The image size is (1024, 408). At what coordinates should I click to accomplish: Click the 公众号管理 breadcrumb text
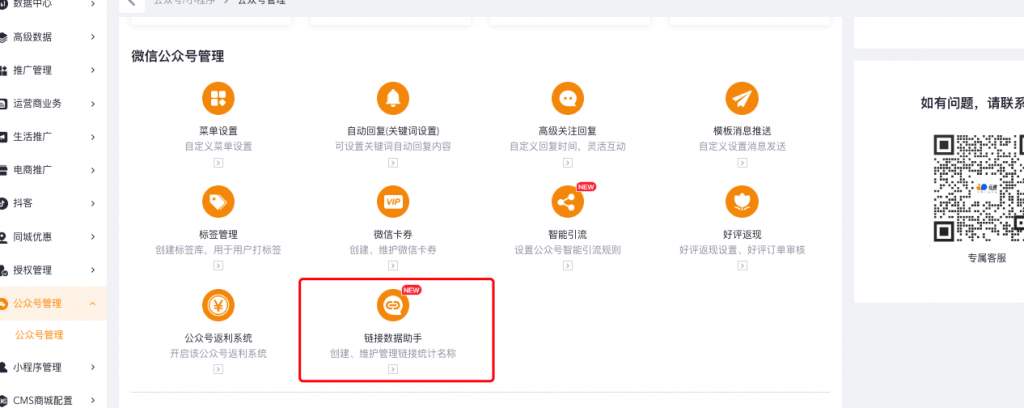[261, 2]
